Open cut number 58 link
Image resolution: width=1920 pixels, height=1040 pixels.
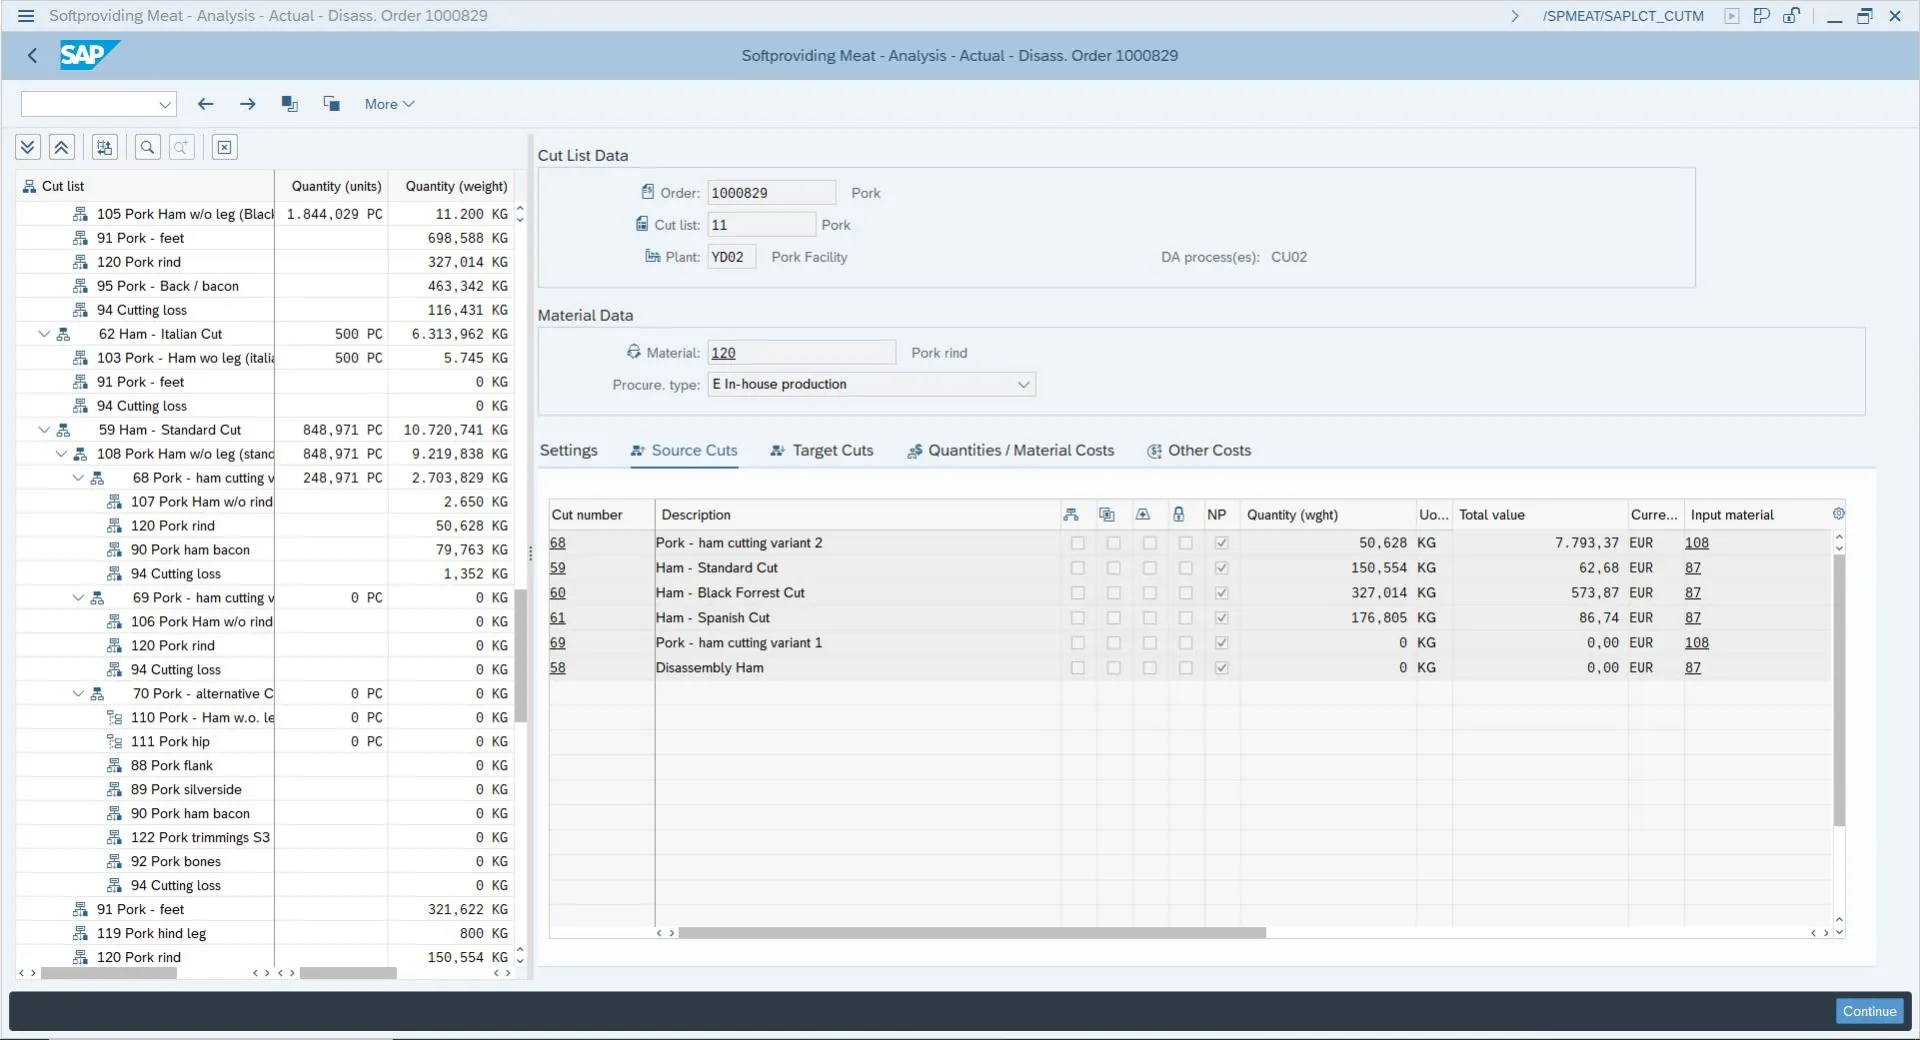(x=557, y=668)
